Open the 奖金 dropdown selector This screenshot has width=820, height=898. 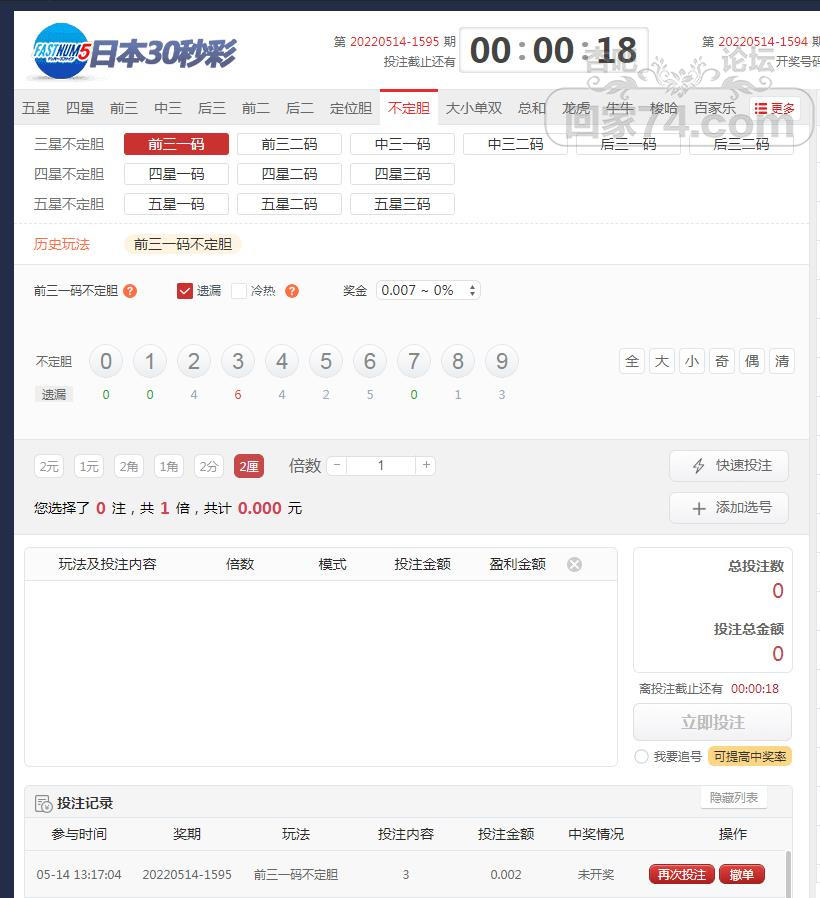pyautogui.click(x=428, y=290)
